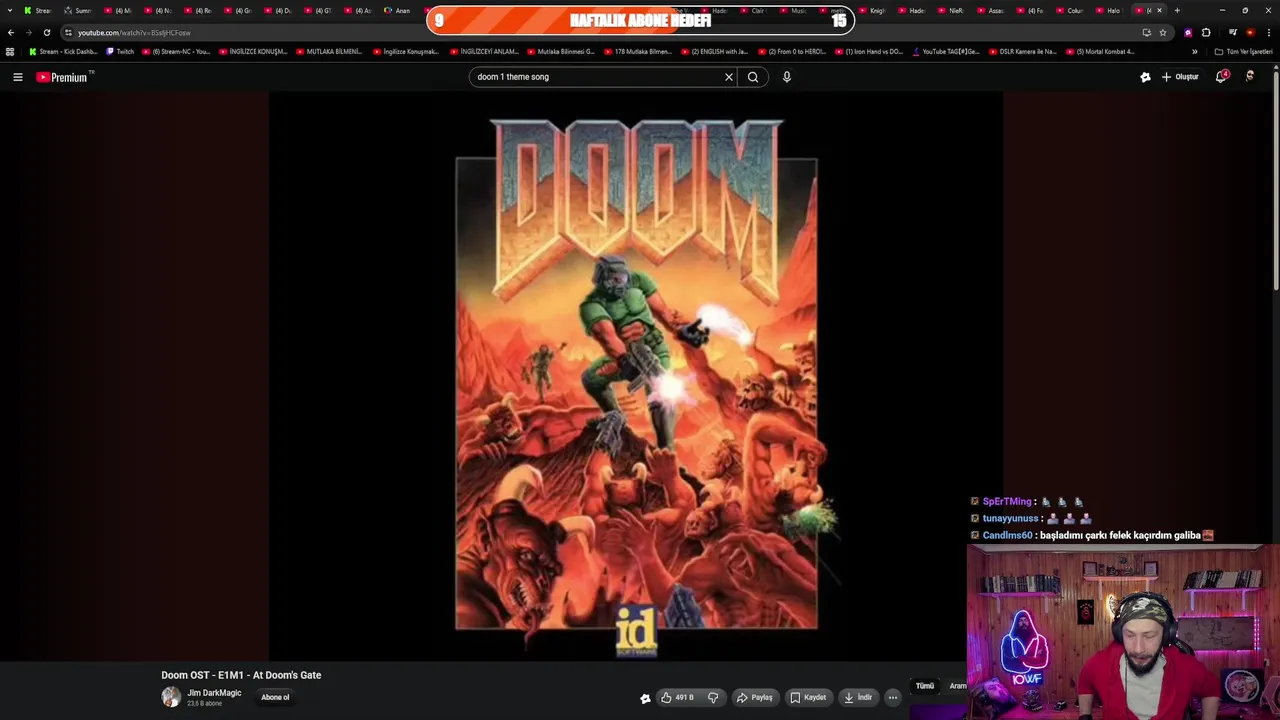Switch to the NieR YouTube tab
The width and height of the screenshot is (1280, 720).
click(x=949, y=10)
